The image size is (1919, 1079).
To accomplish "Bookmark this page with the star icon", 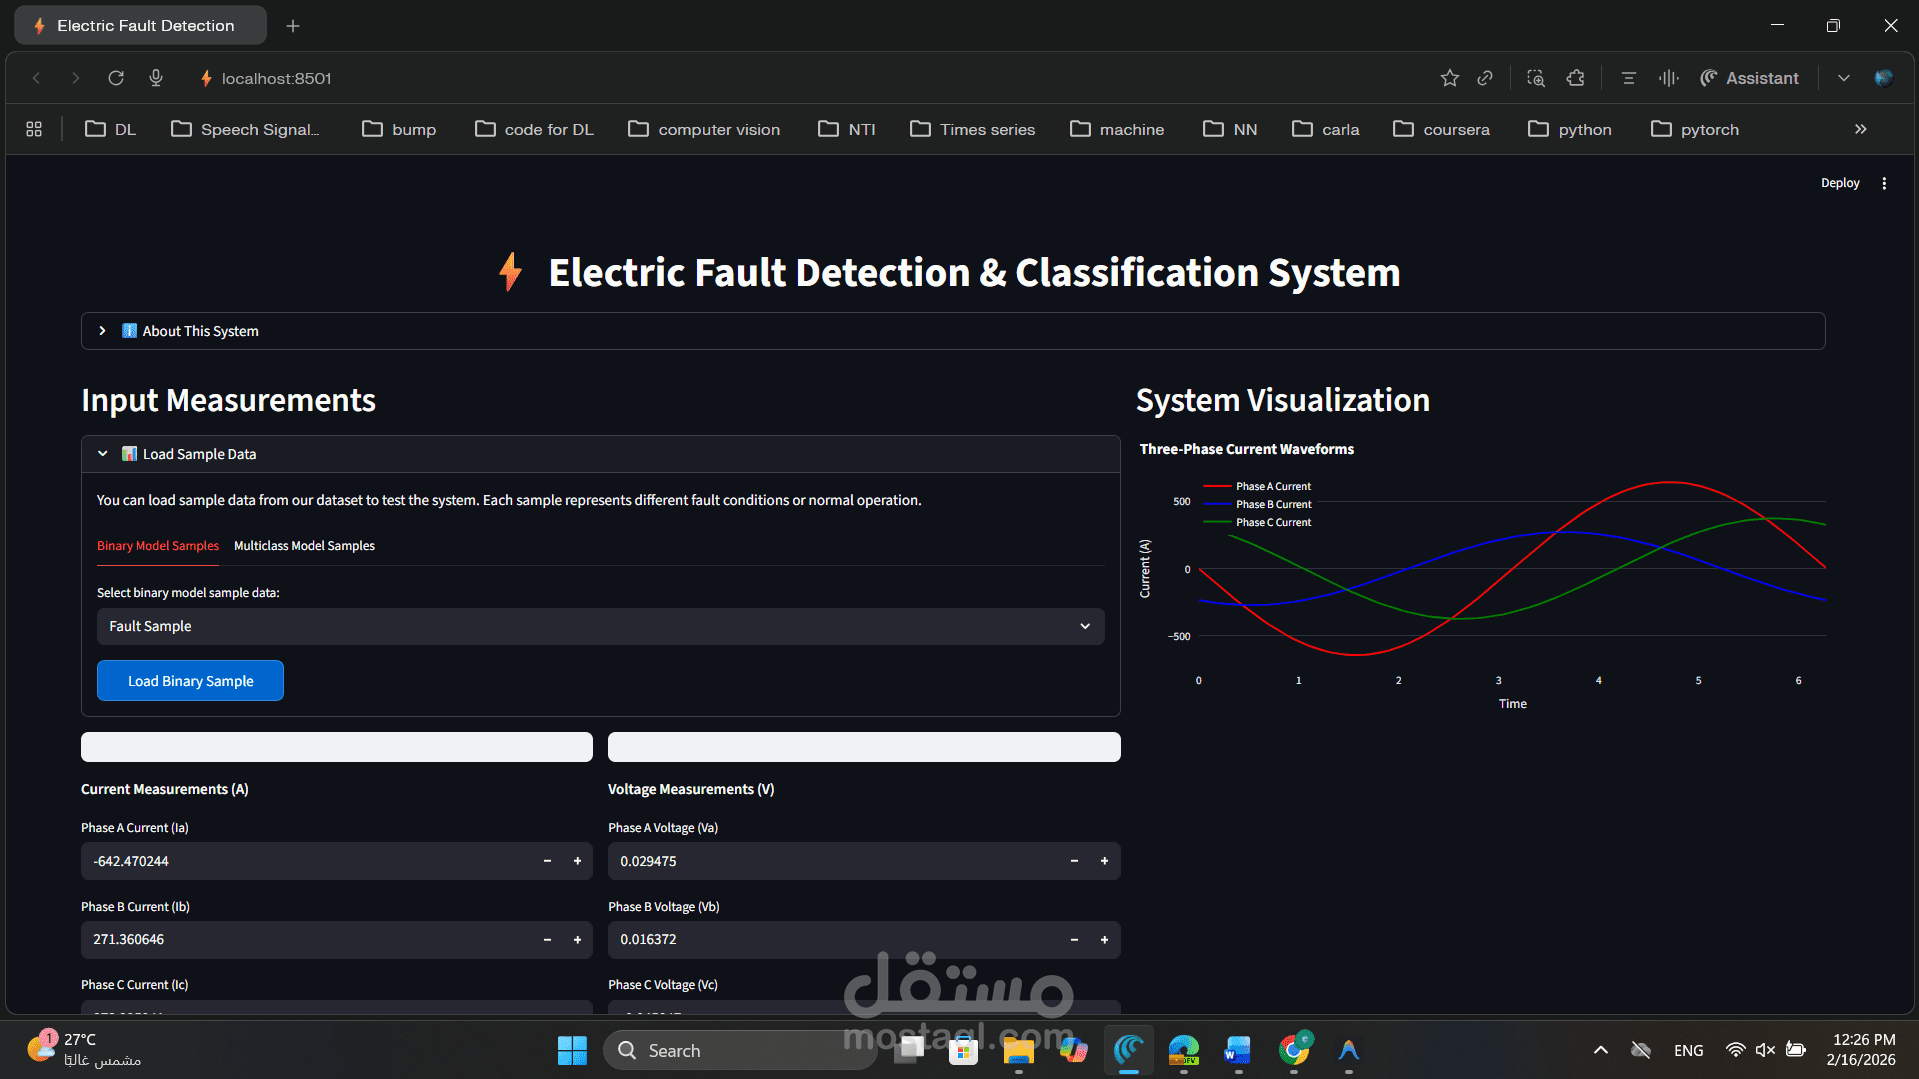I will click(x=1449, y=78).
